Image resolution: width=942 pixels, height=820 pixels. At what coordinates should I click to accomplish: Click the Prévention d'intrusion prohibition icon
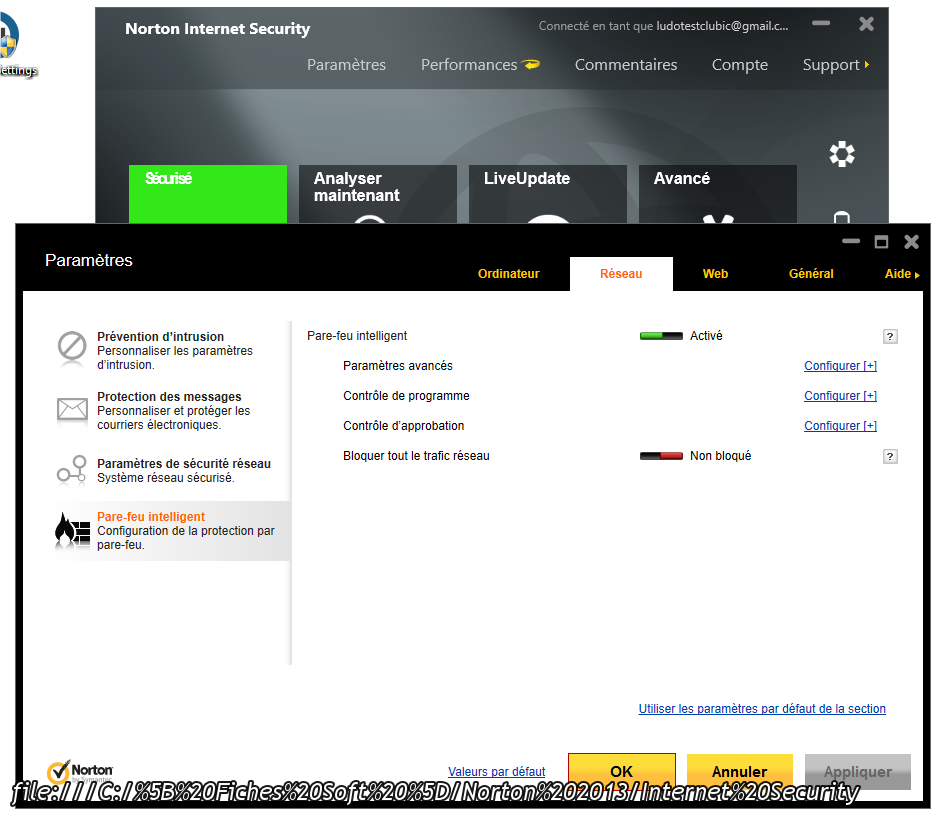[x=72, y=347]
